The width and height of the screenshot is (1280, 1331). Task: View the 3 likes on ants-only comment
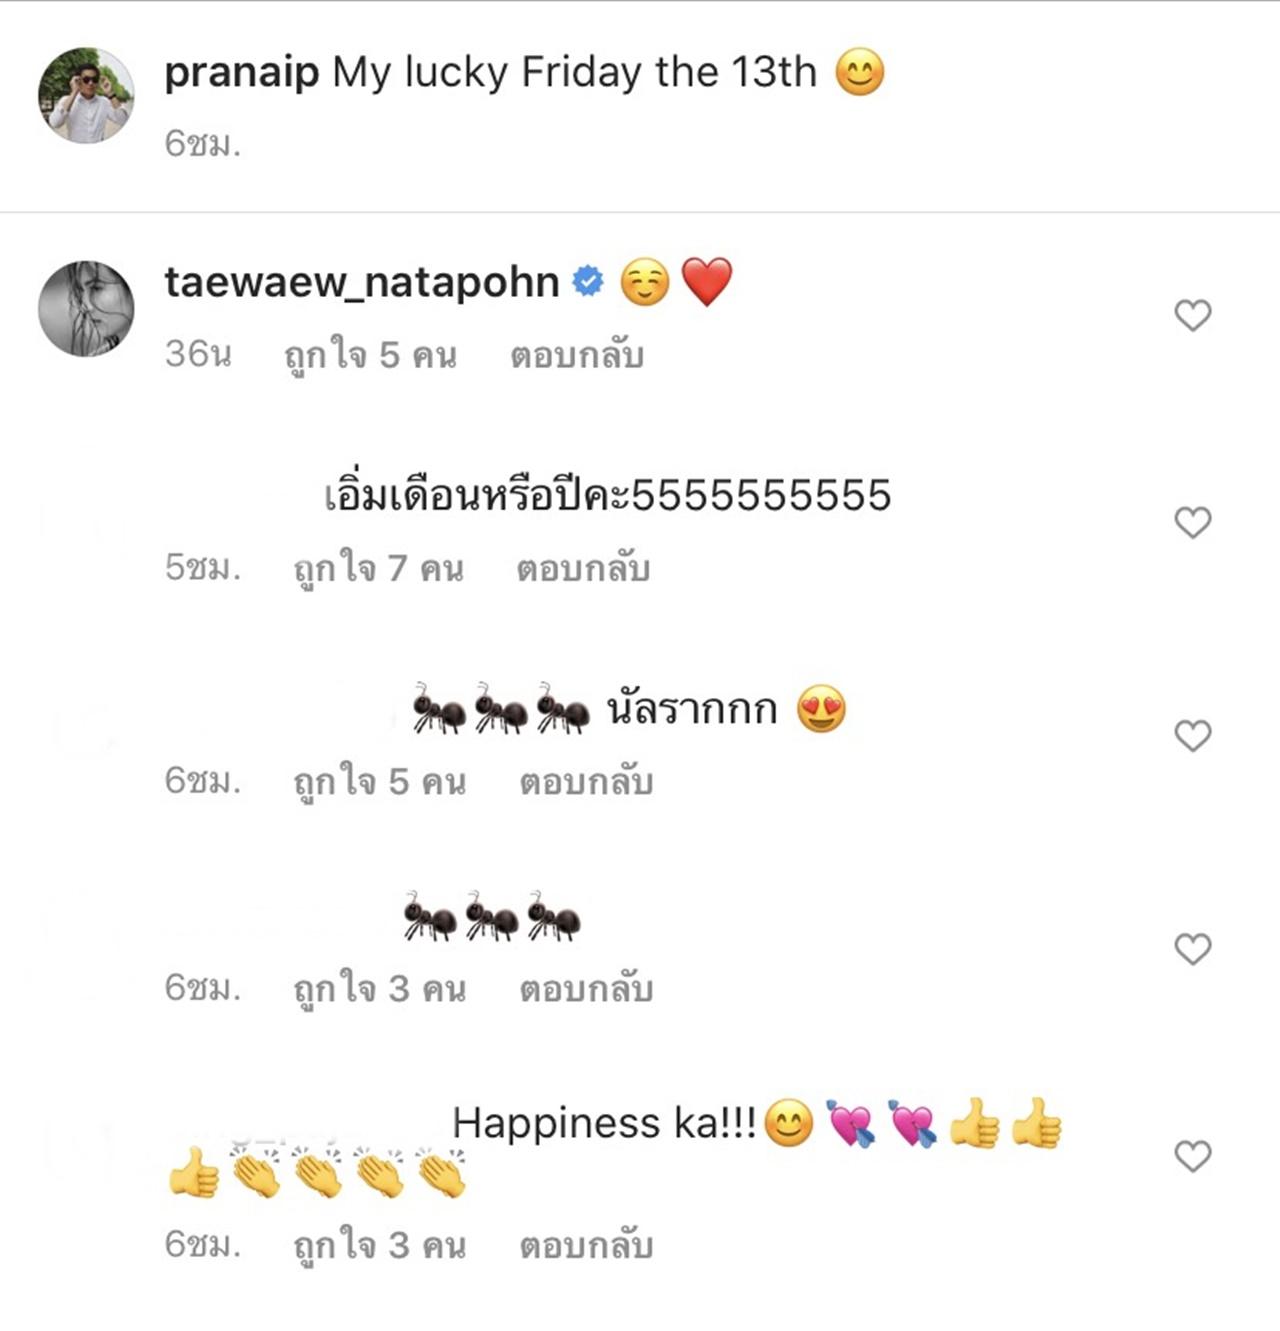(379, 988)
